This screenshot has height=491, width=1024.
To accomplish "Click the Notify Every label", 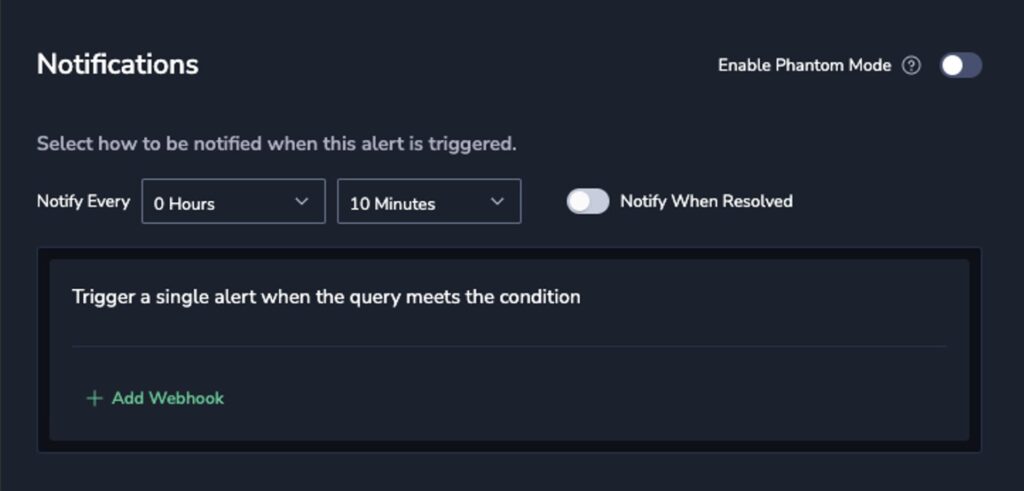I will tap(84, 201).
